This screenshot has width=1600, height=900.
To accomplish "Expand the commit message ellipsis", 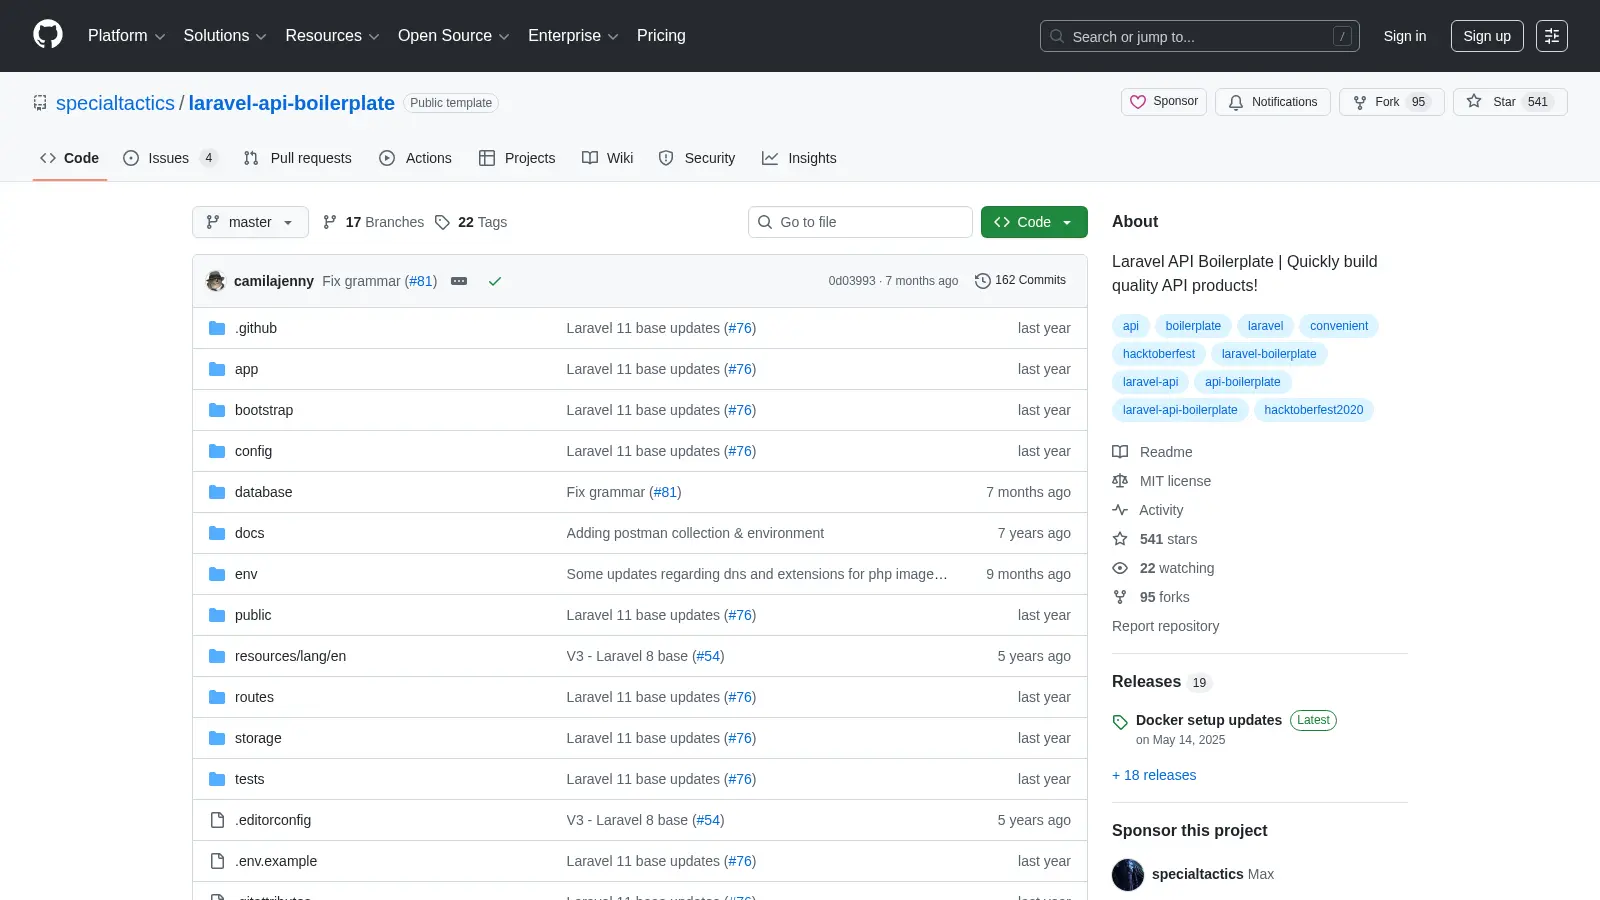I will 459,281.
